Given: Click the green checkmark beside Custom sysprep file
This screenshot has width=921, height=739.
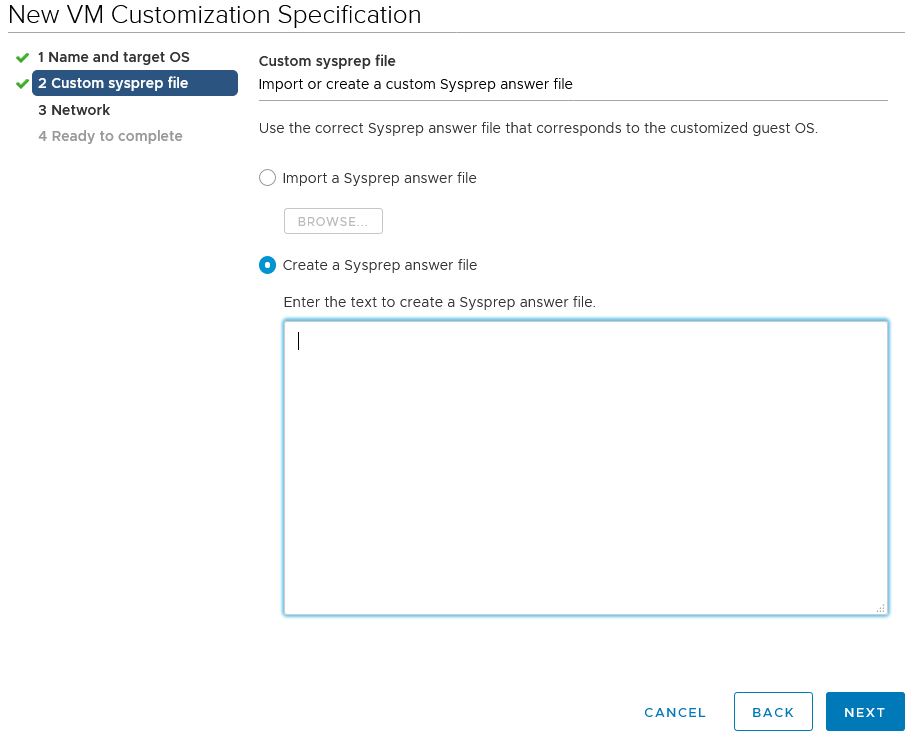Looking at the screenshot, I should coord(22,84).
